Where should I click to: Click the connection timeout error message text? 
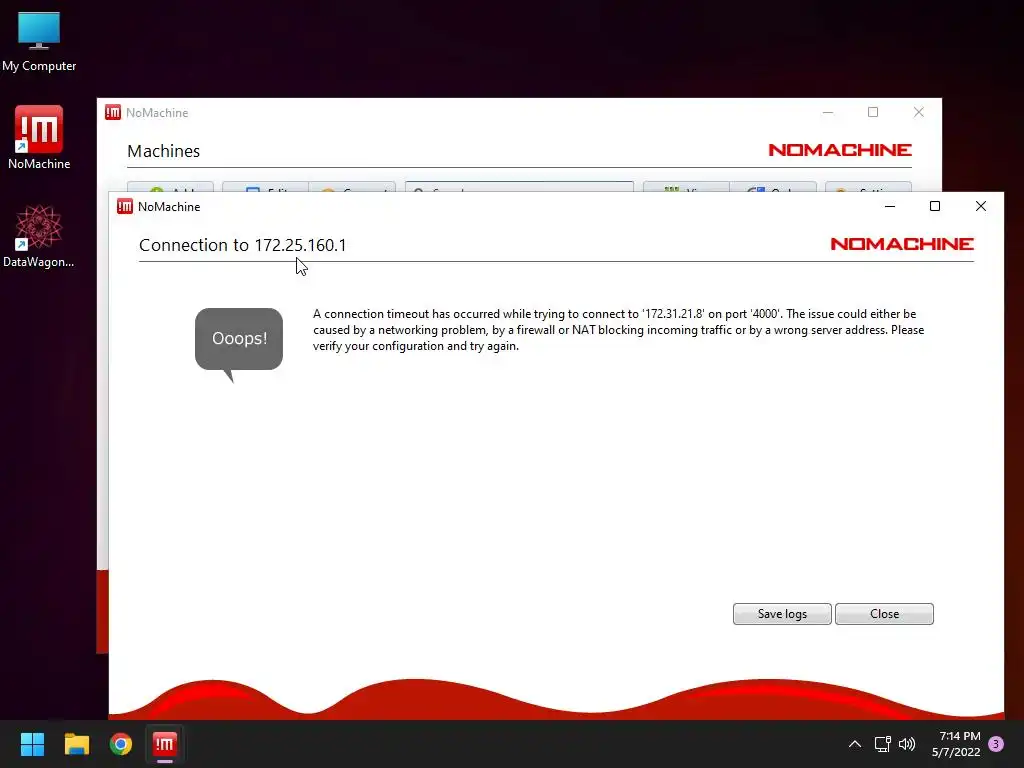coord(618,330)
